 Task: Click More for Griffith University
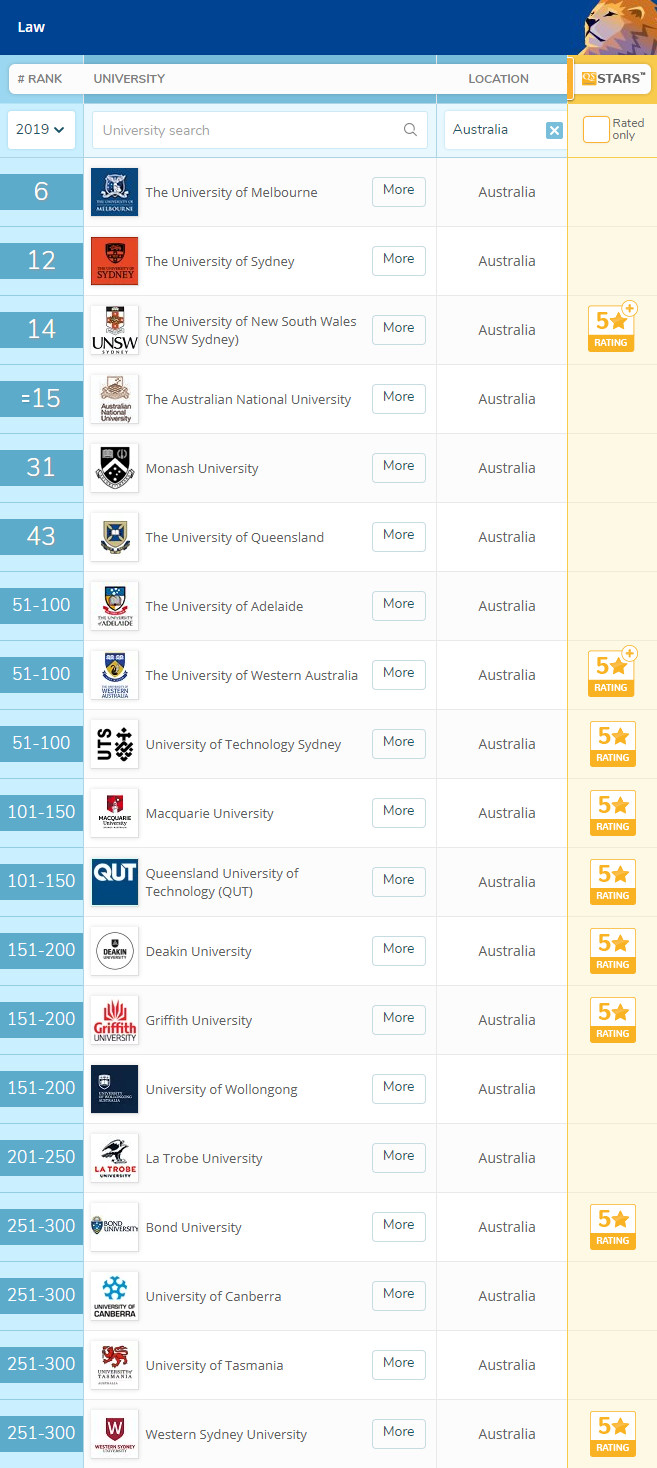tap(399, 1019)
